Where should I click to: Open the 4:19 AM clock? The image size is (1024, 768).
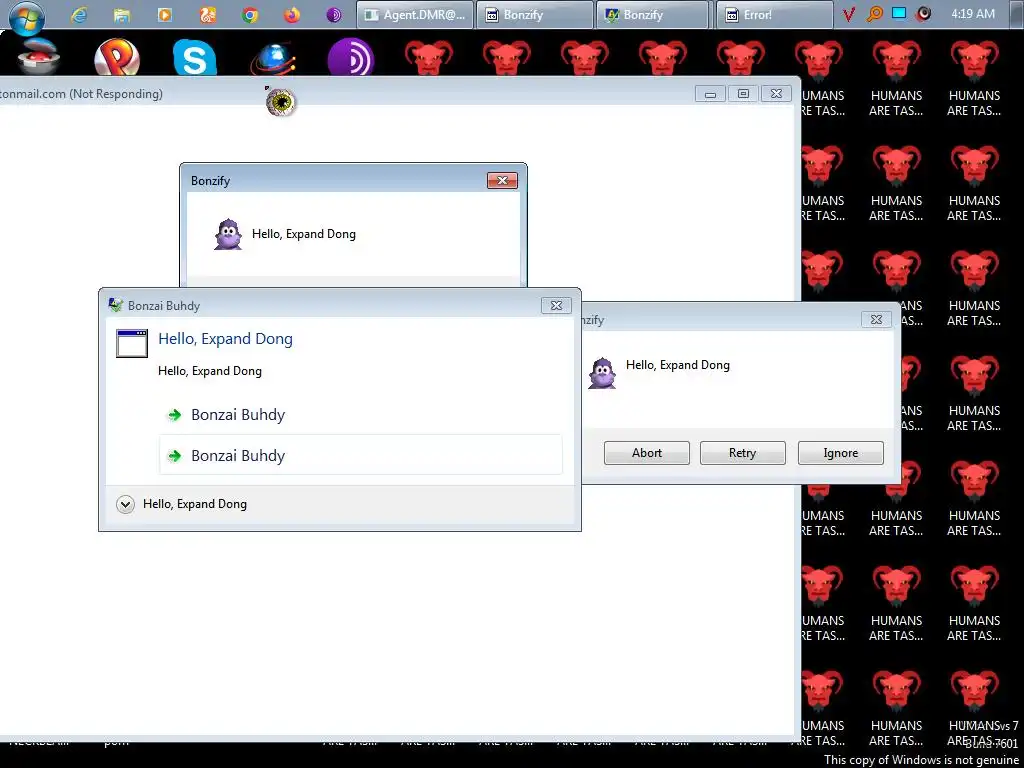[972, 14]
